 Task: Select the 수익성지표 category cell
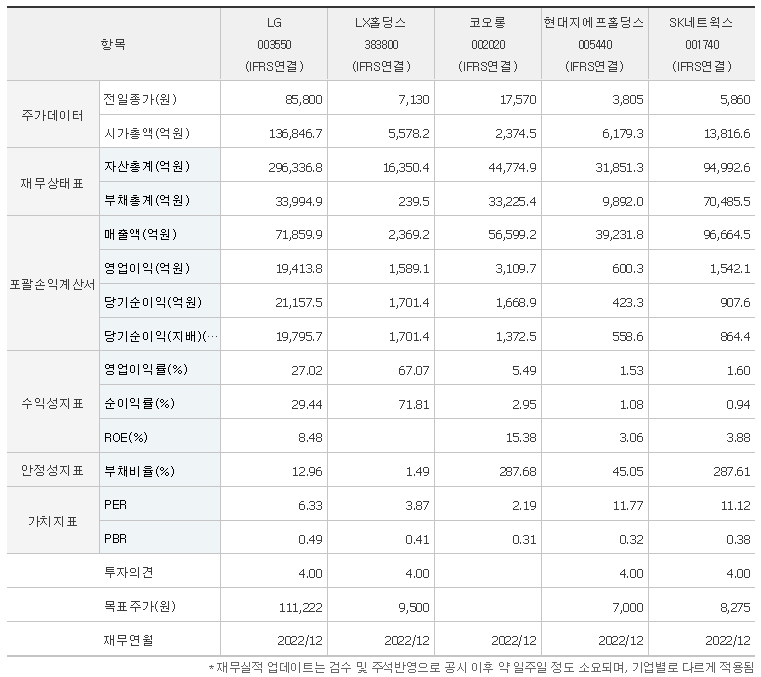coord(53,403)
